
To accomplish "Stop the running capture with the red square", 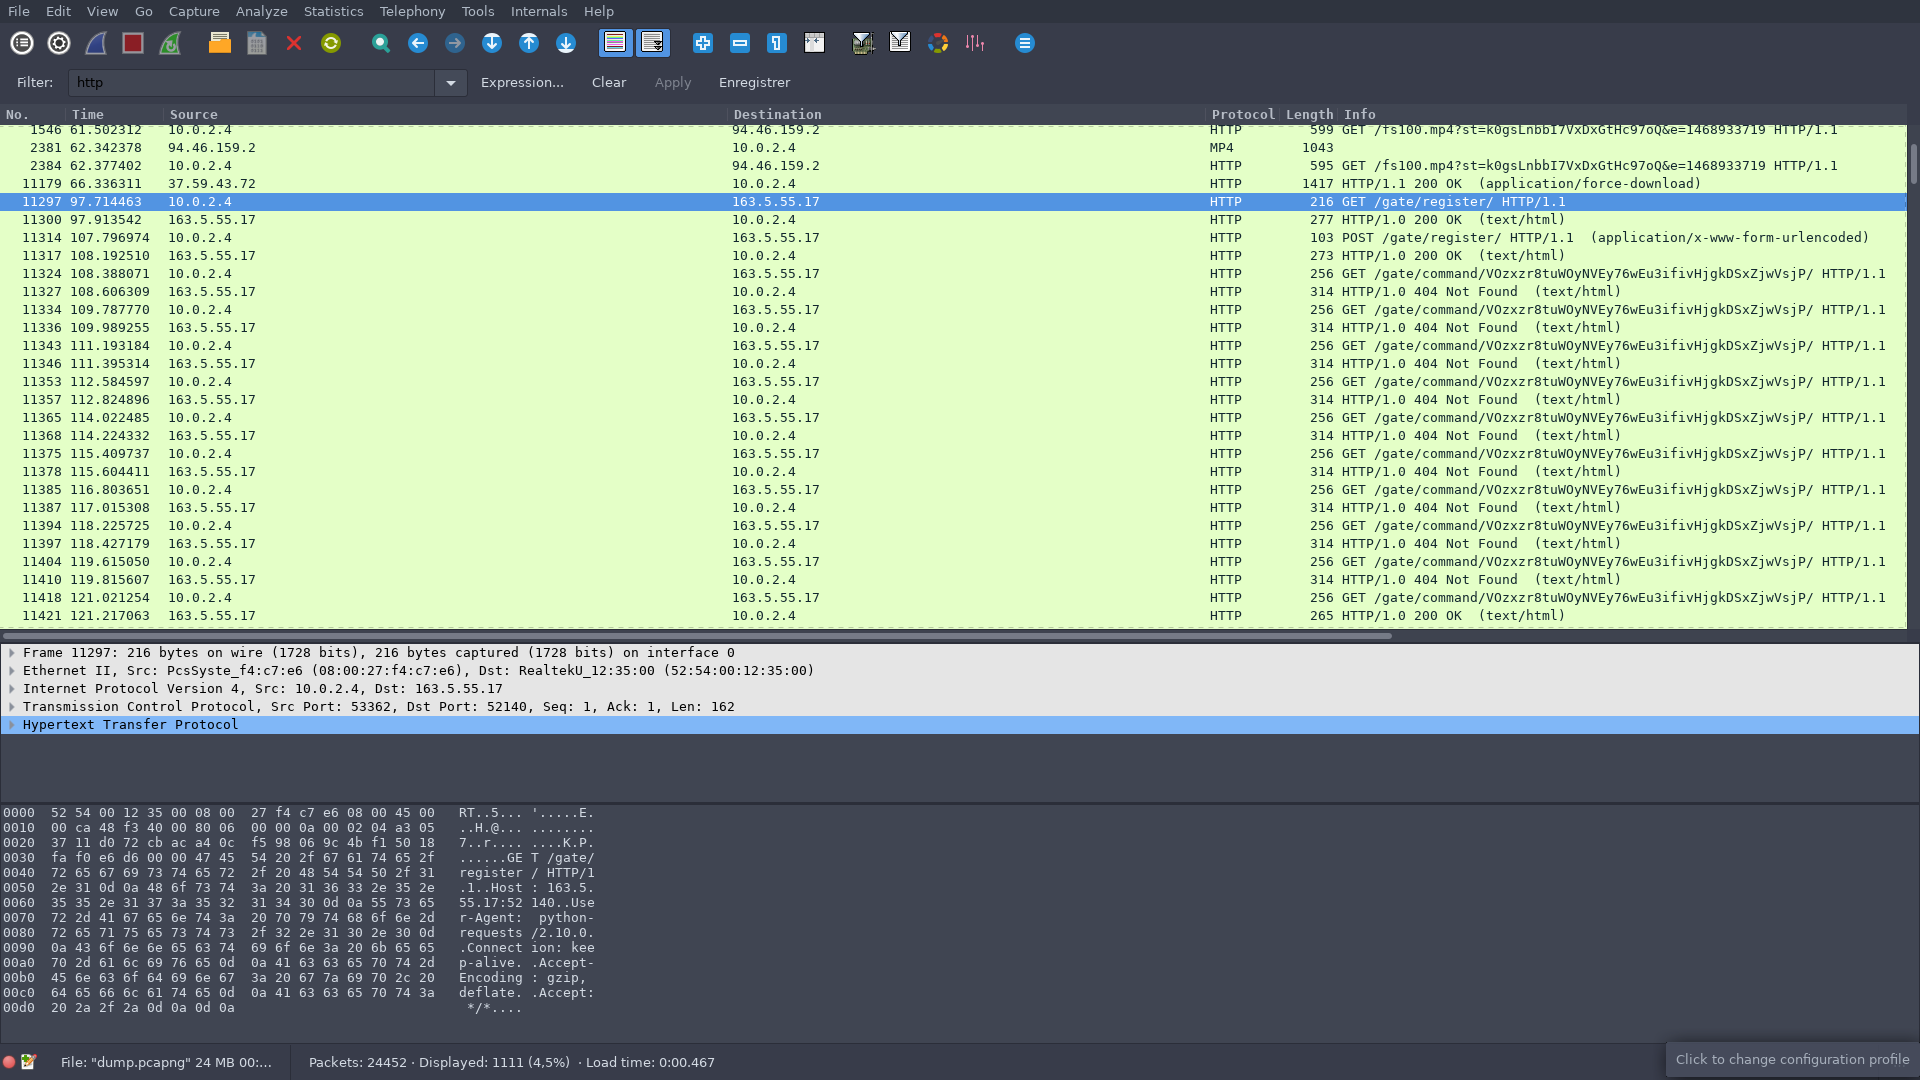I will click(133, 43).
